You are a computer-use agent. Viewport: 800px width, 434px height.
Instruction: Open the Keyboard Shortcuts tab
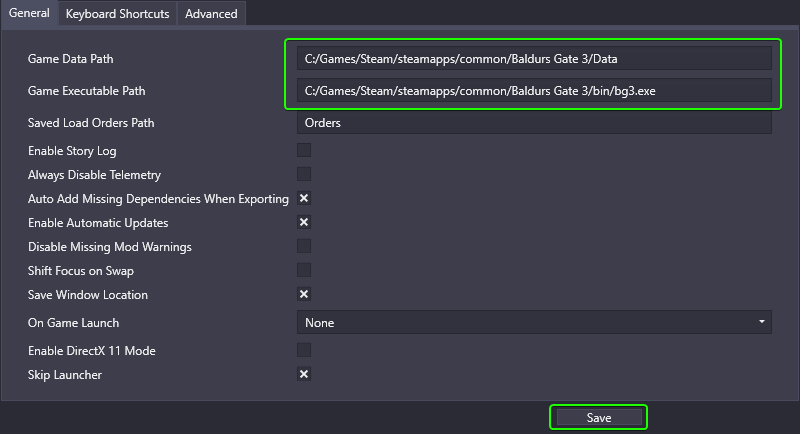pyautogui.click(x=117, y=13)
